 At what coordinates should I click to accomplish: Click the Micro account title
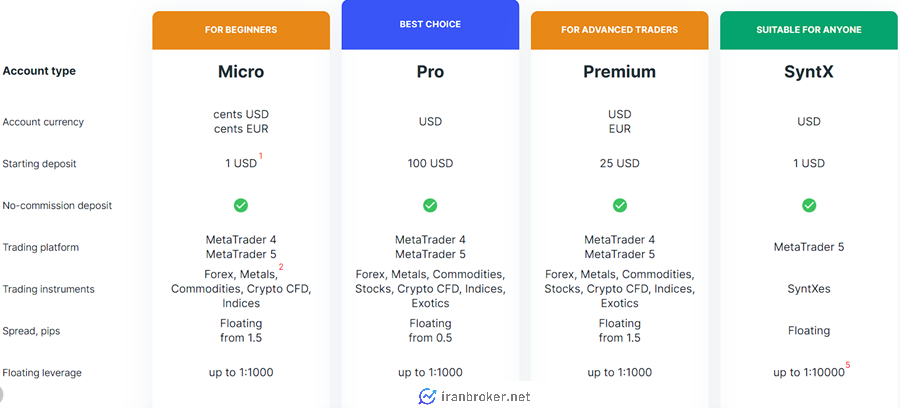point(241,72)
